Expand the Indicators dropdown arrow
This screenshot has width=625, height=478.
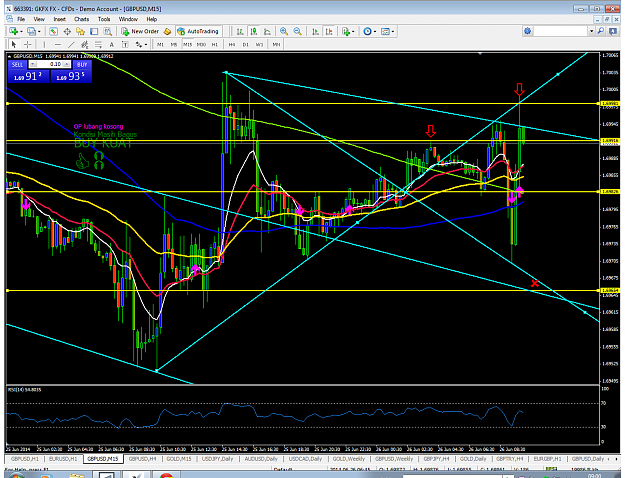pyautogui.click(x=353, y=31)
